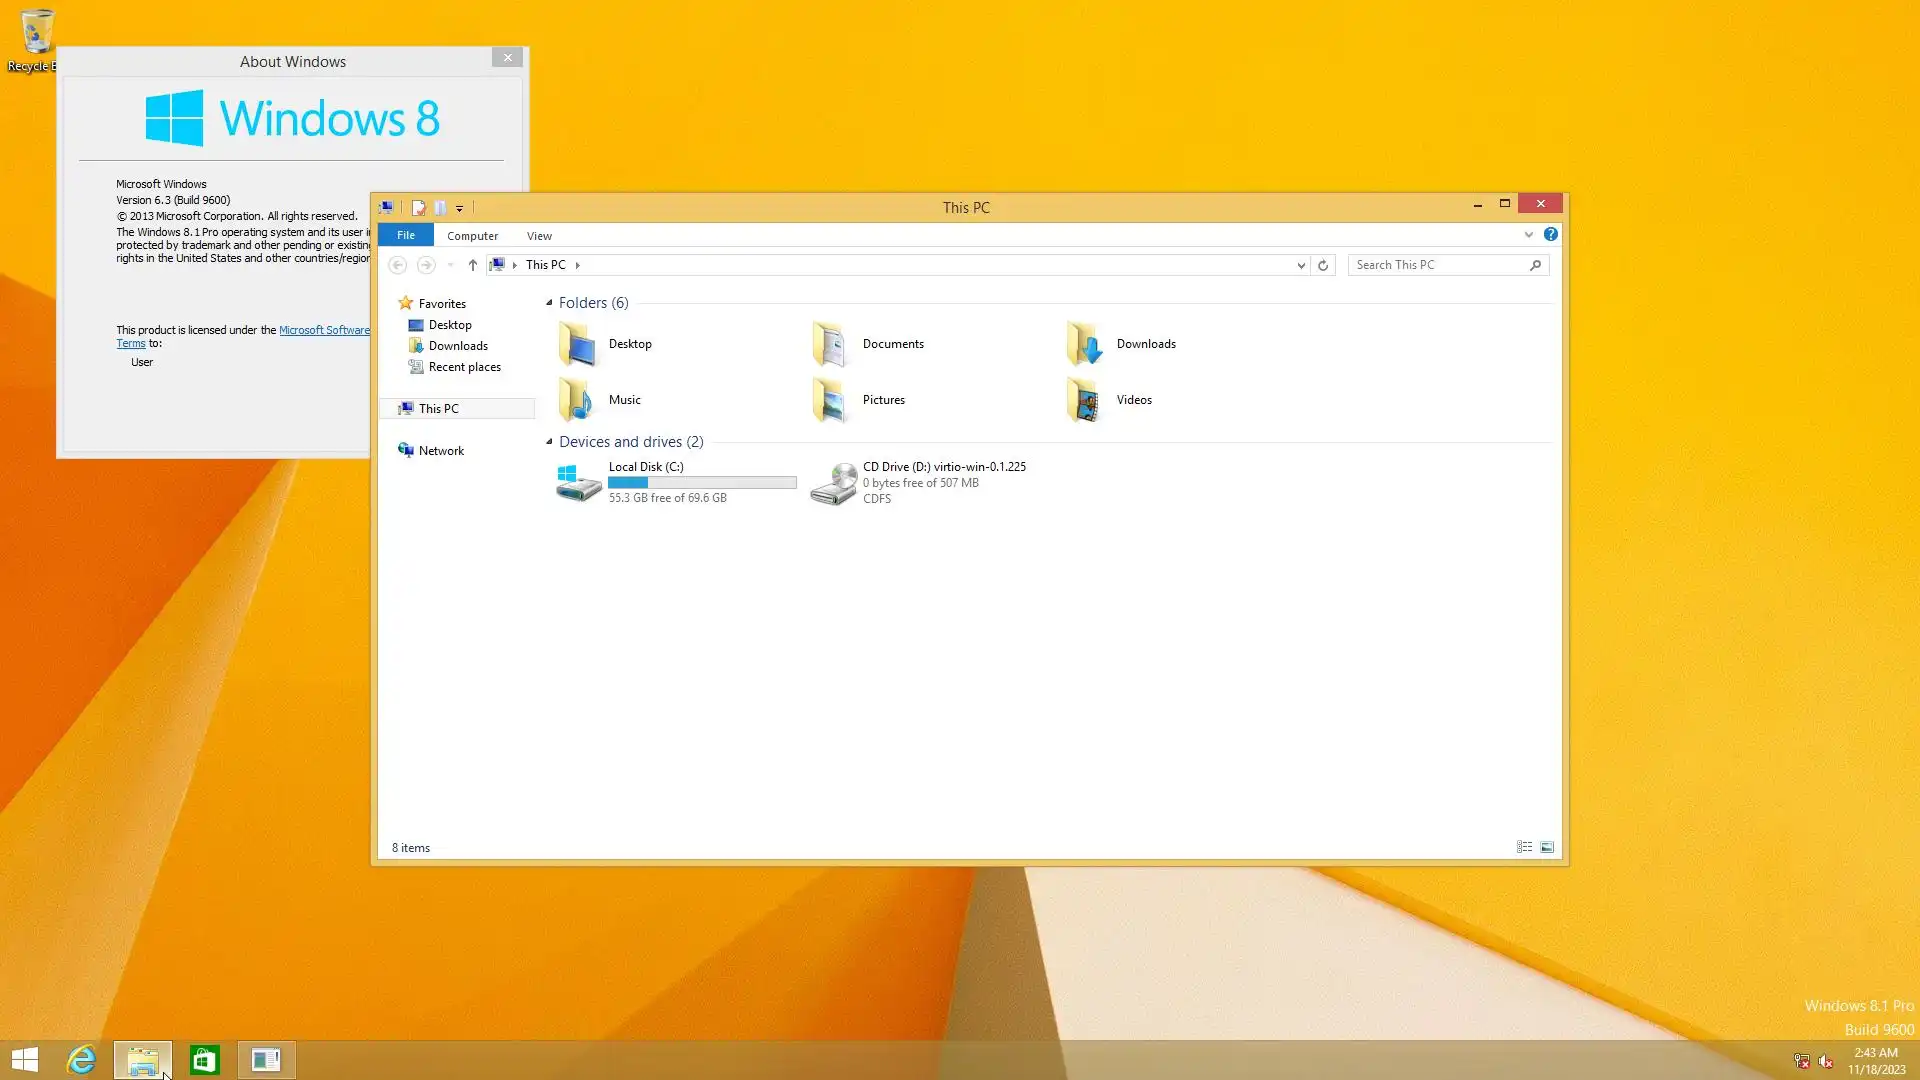Expand the ribbon with the chevron
The height and width of the screenshot is (1080, 1920).
pyautogui.click(x=1528, y=235)
